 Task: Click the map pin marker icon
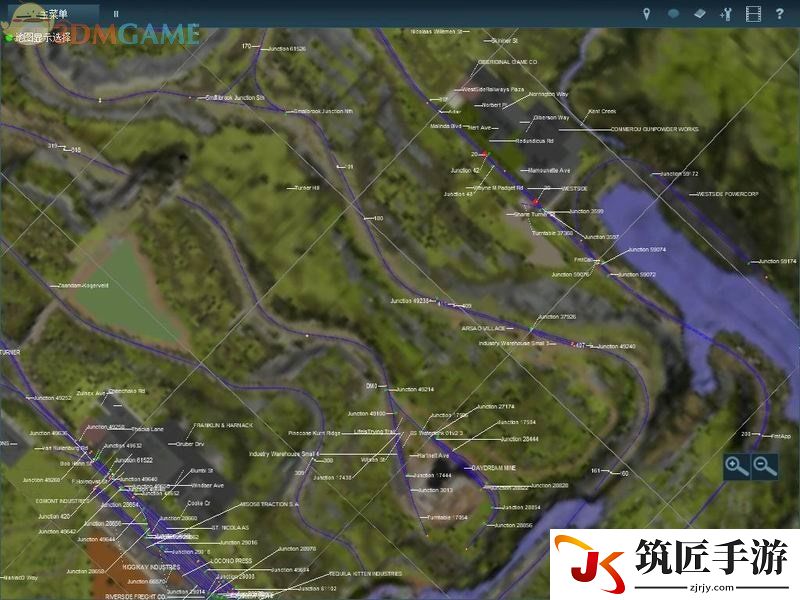click(x=646, y=14)
